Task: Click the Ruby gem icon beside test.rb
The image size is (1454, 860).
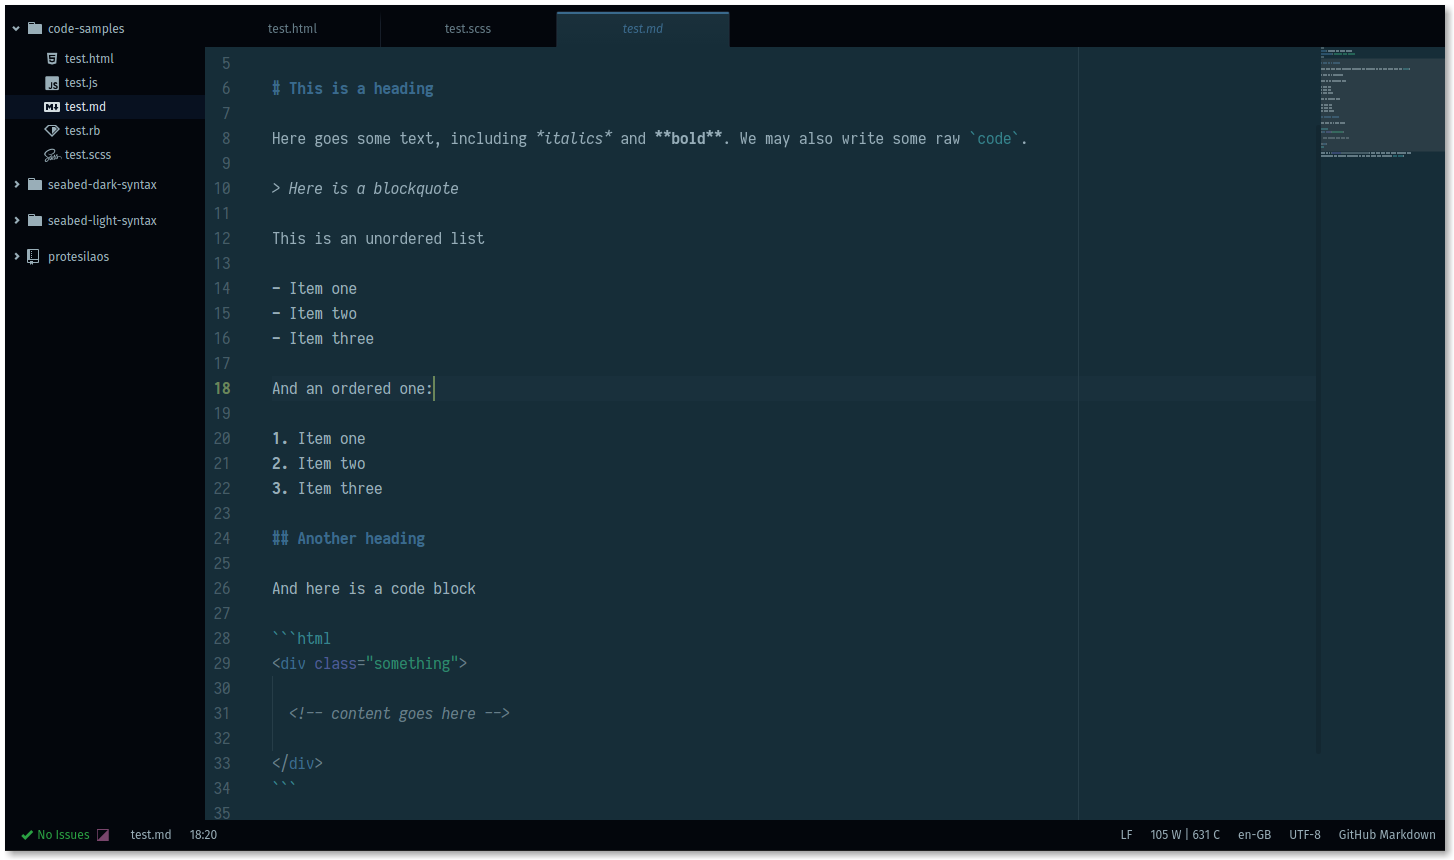Action: (52, 131)
